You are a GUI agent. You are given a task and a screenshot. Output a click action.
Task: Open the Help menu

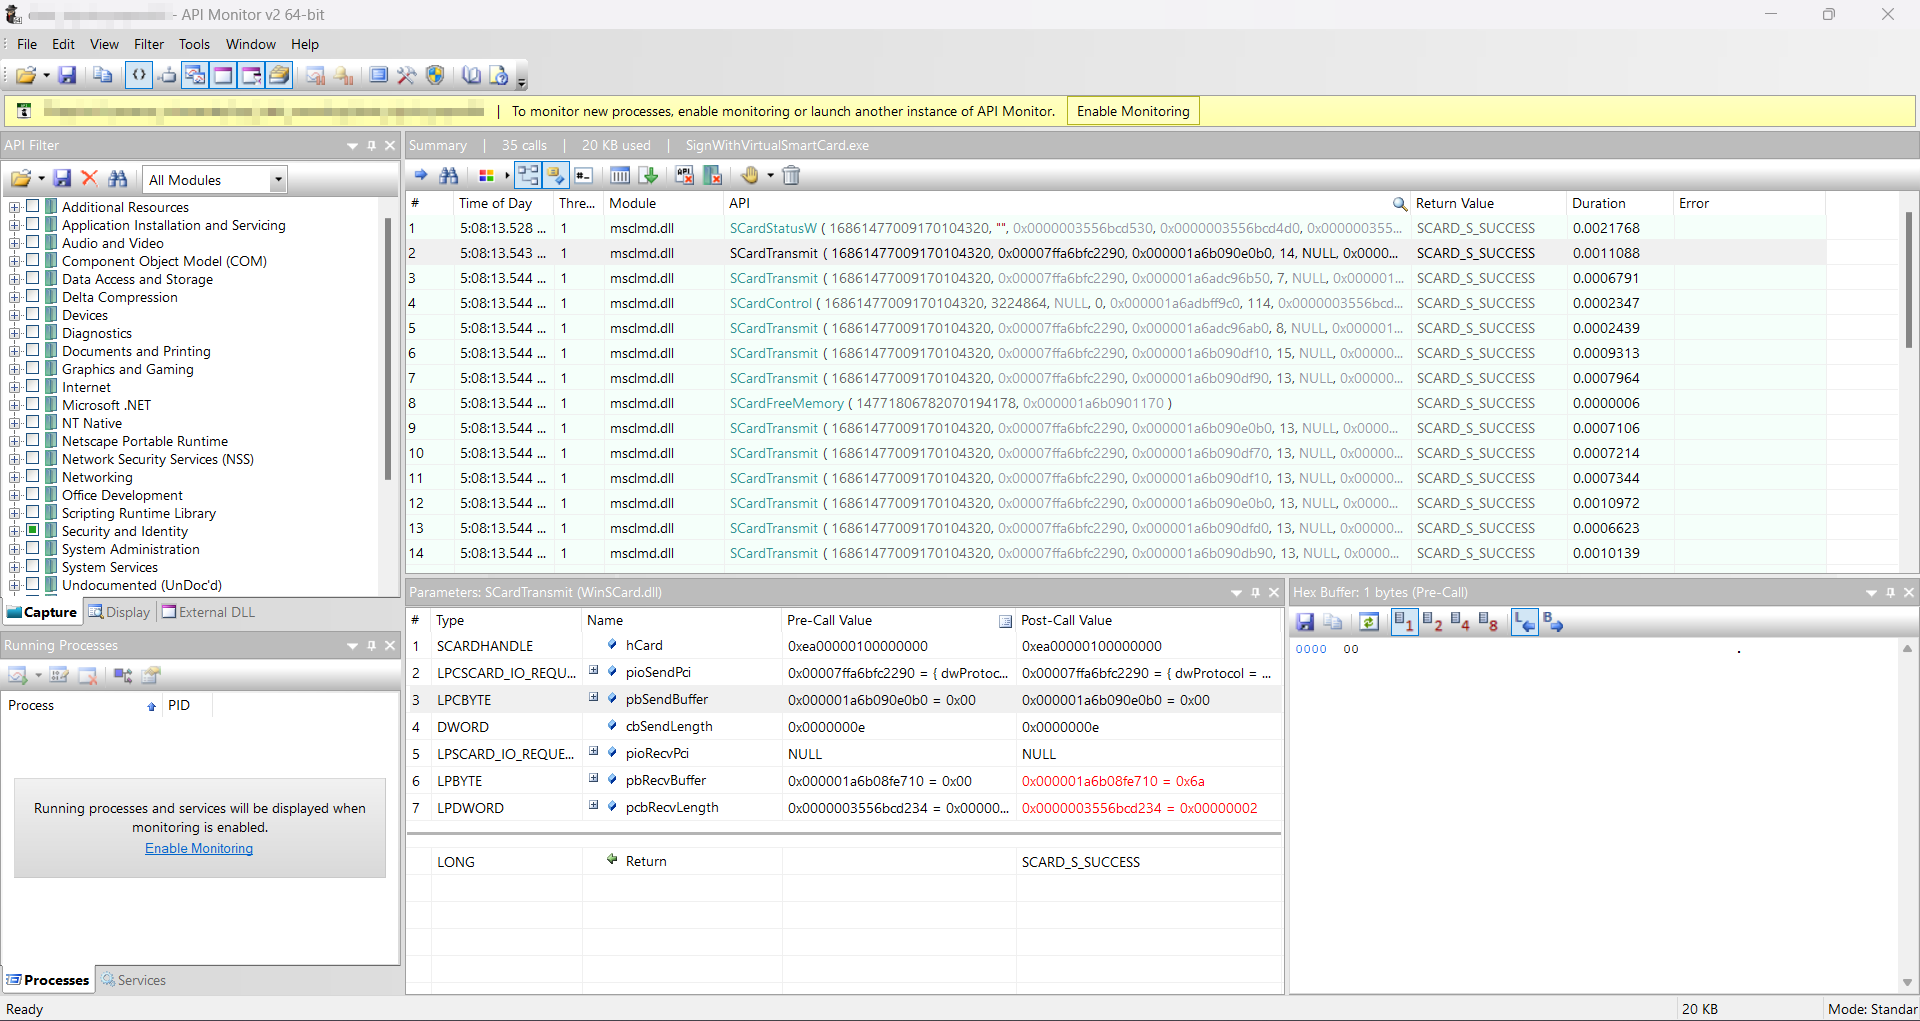coord(305,44)
